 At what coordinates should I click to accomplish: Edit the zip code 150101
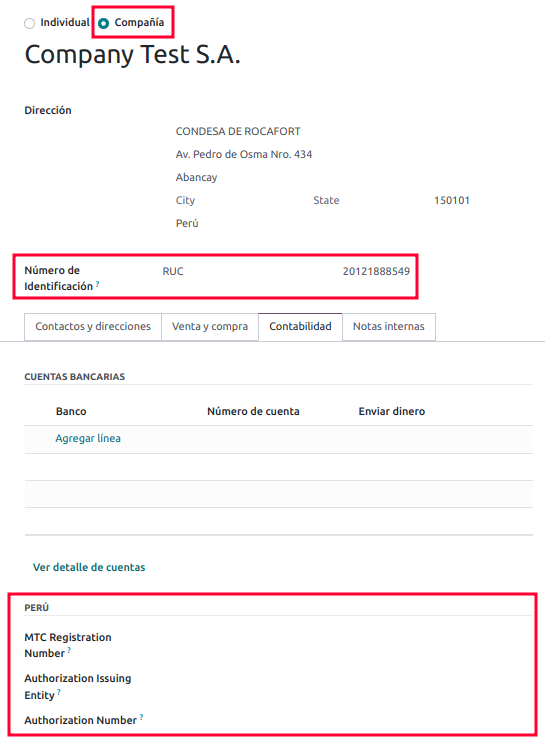(x=452, y=200)
